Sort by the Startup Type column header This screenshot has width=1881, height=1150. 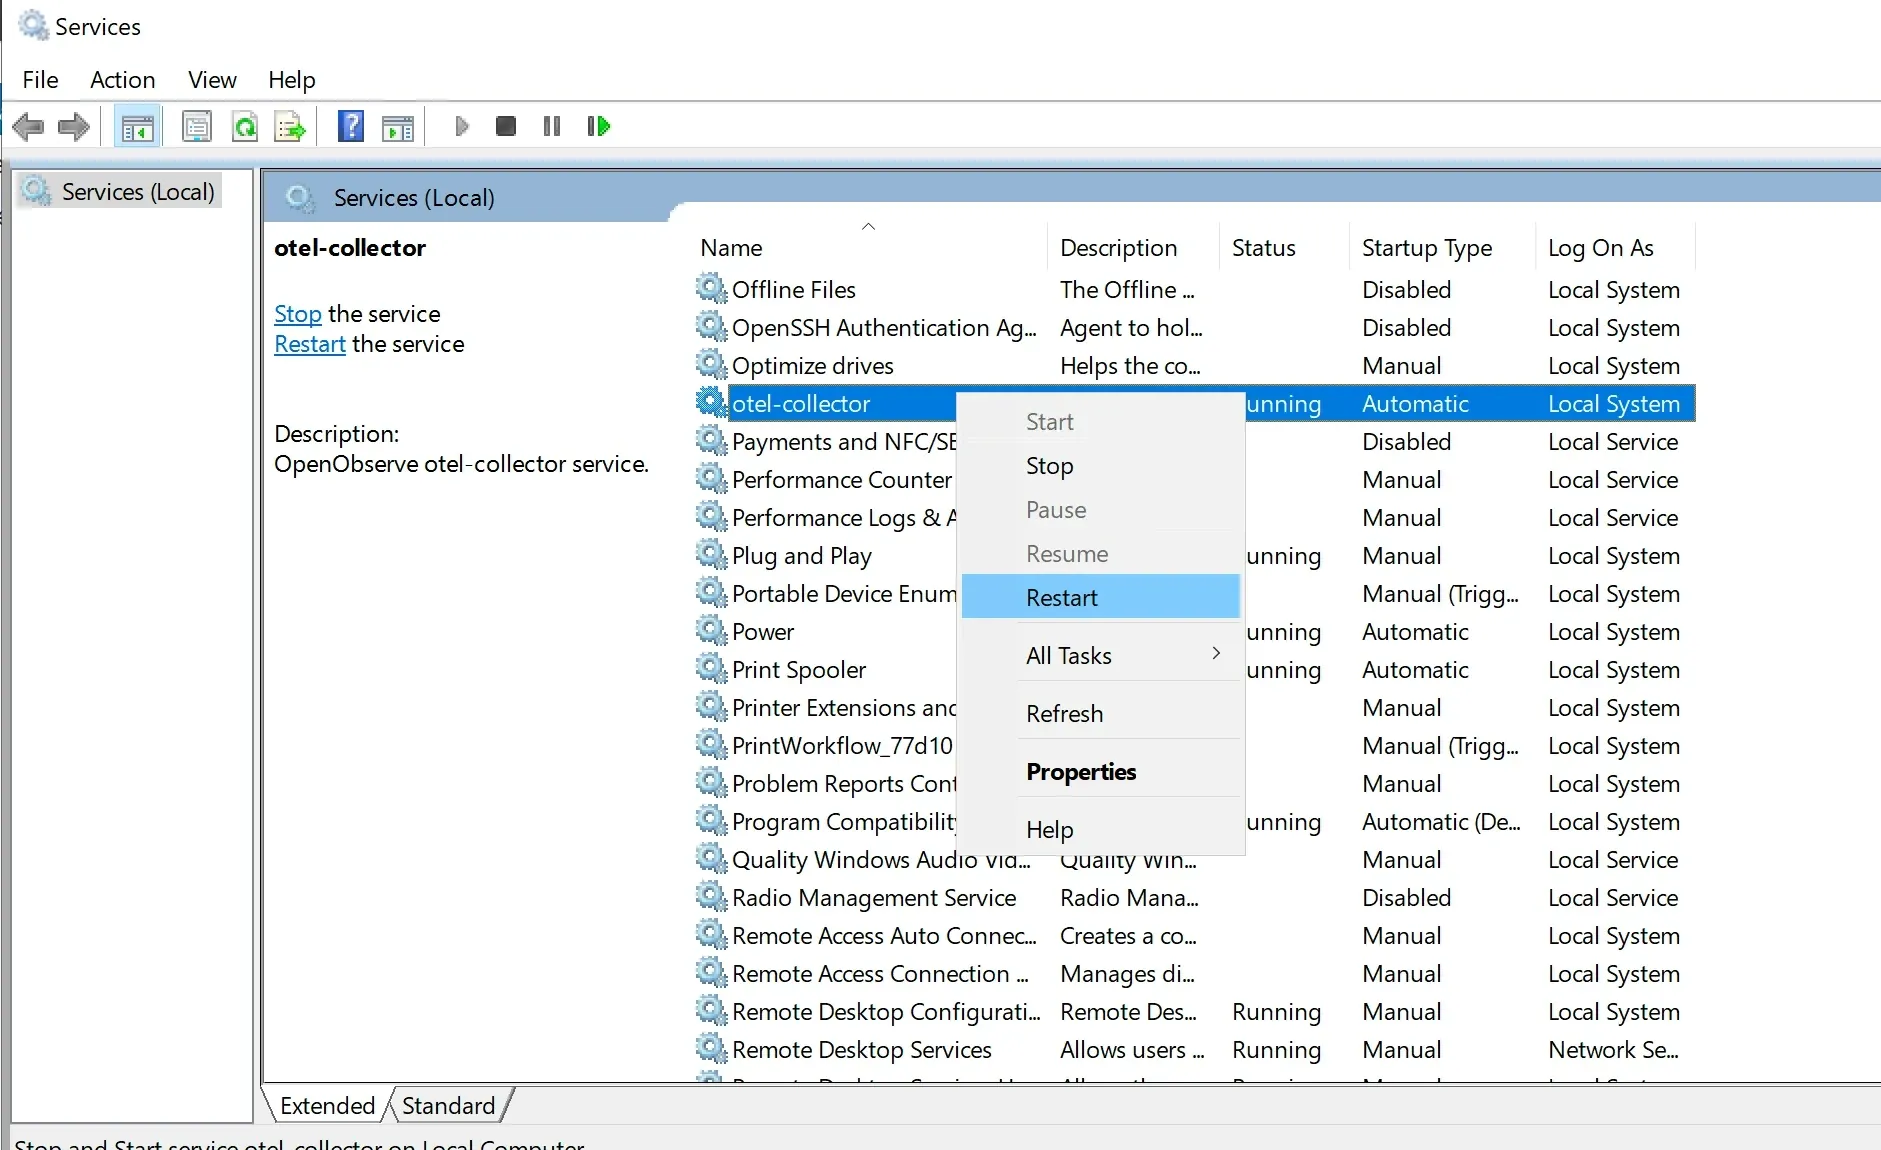click(1426, 248)
